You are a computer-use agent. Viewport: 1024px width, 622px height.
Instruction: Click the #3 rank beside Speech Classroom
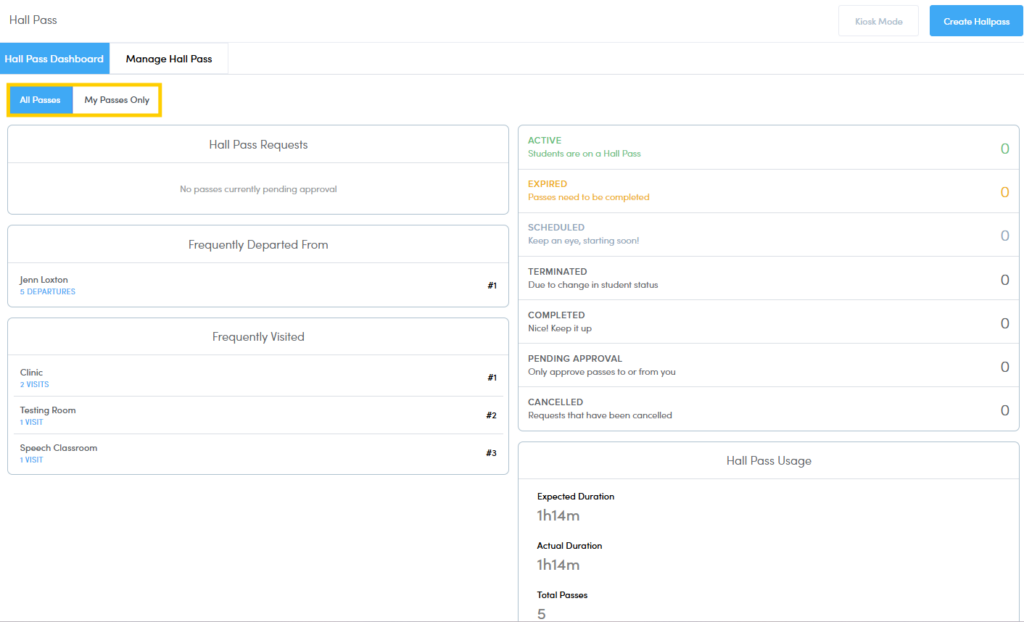point(491,453)
